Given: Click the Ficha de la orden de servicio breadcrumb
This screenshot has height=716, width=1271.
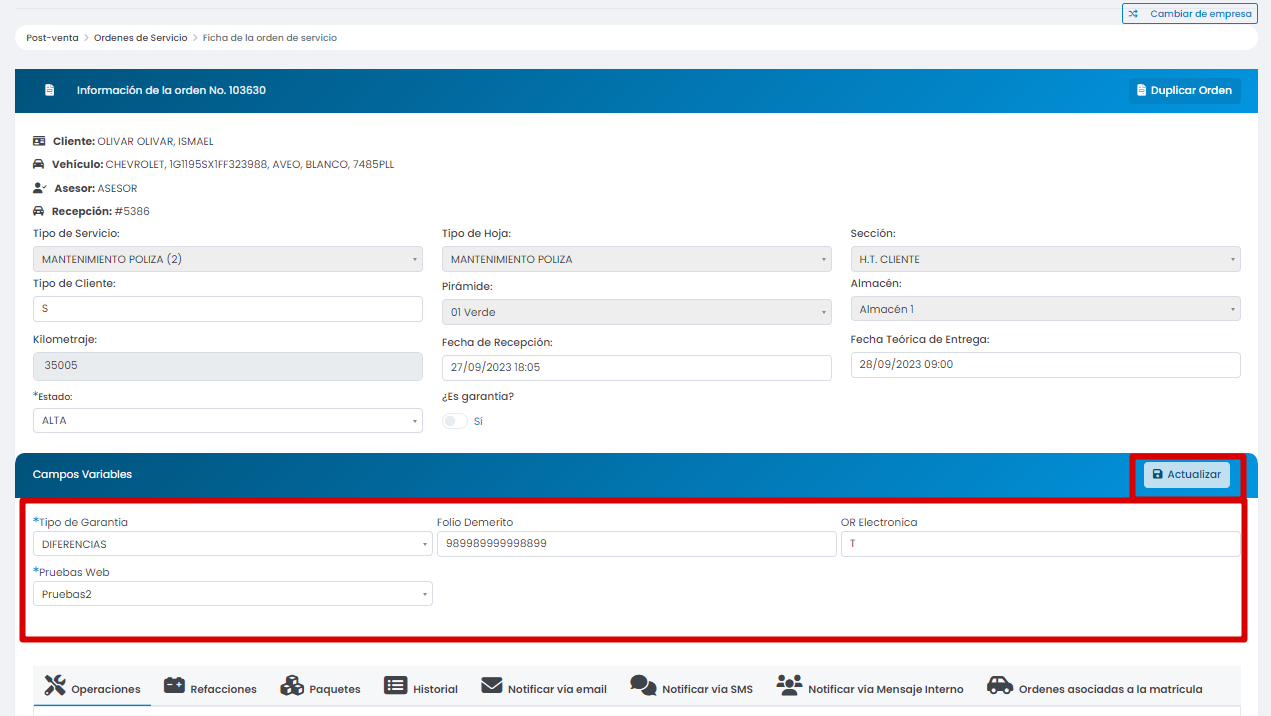Looking at the screenshot, I should point(270,38).
